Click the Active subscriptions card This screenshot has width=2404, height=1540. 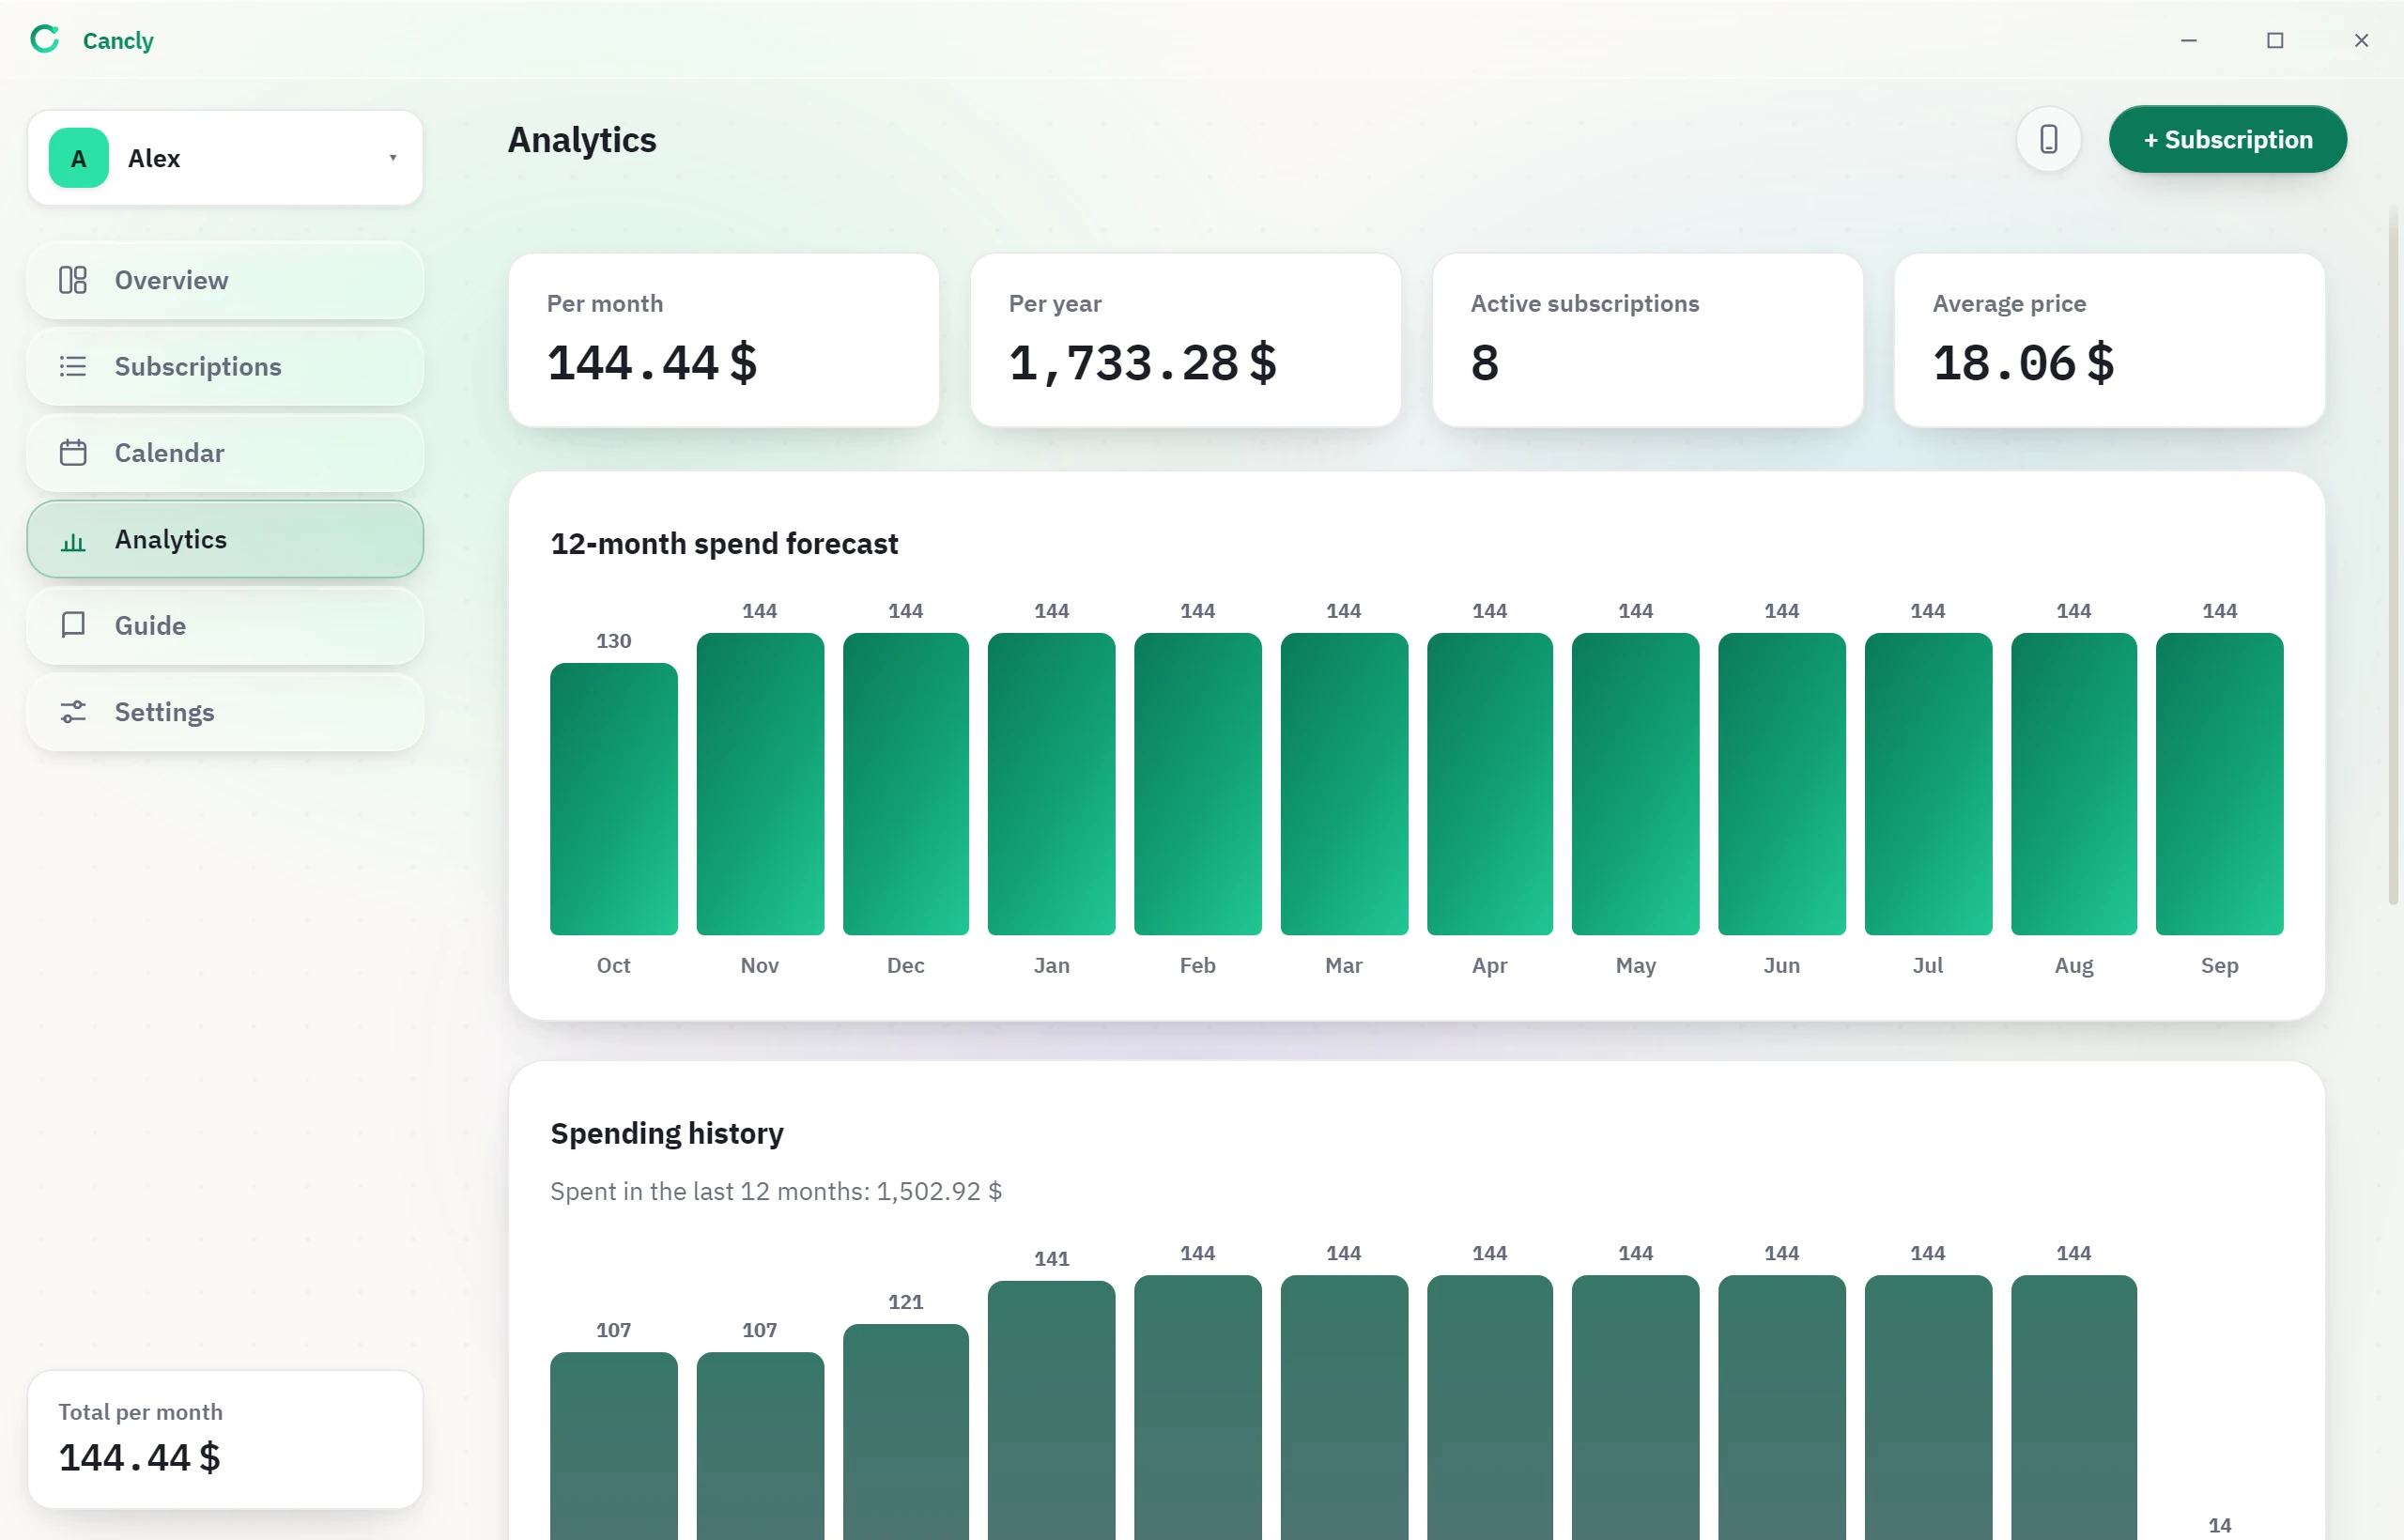coord(1647,340)
